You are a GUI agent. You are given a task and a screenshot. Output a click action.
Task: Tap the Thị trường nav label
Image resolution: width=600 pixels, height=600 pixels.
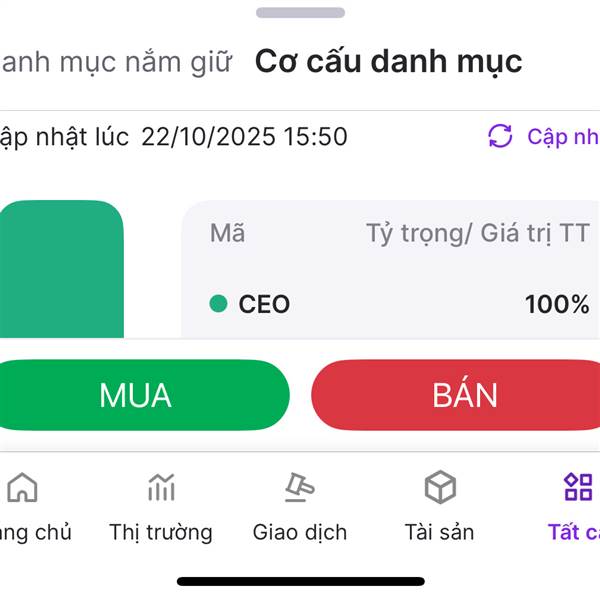coord(161,532)
